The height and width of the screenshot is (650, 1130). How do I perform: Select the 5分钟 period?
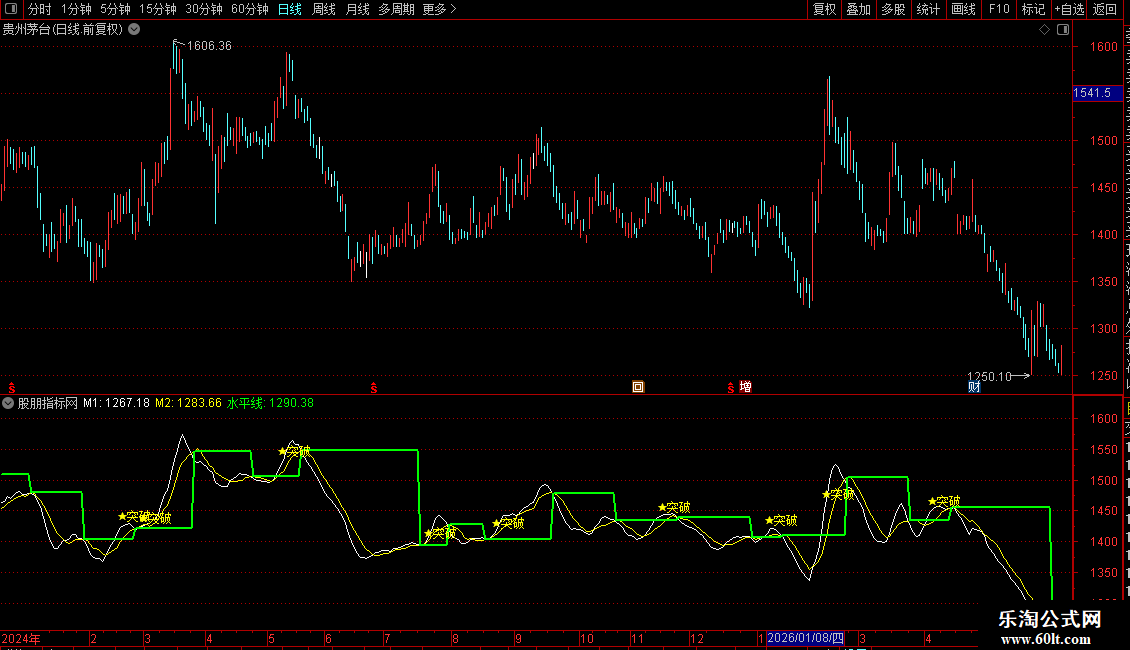(115, 9)
